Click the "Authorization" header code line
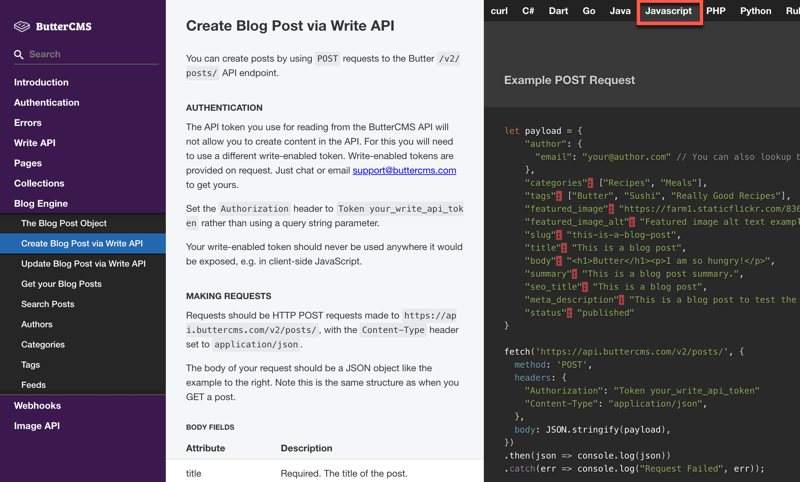The height and width of the screenshot is (482, 800). tap(642, 391)
